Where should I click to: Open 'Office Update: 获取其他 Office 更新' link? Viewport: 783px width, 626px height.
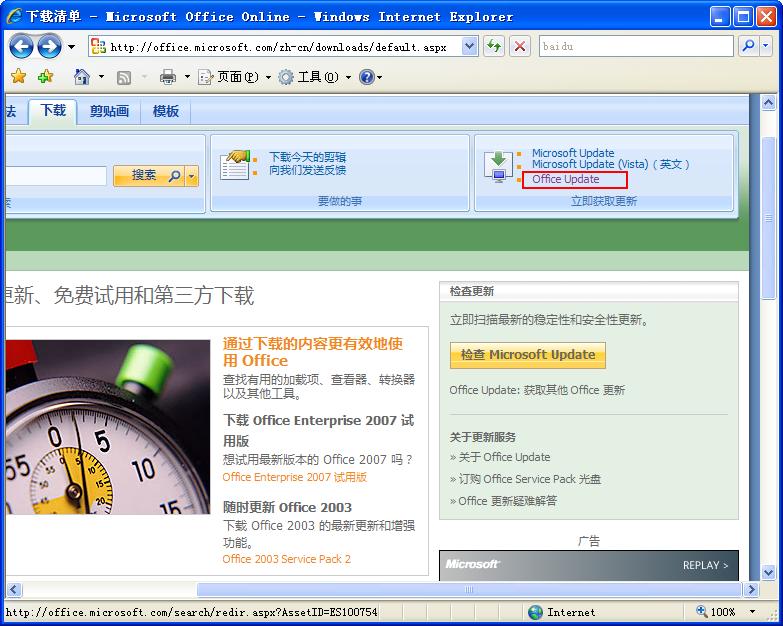click(537, 390)
